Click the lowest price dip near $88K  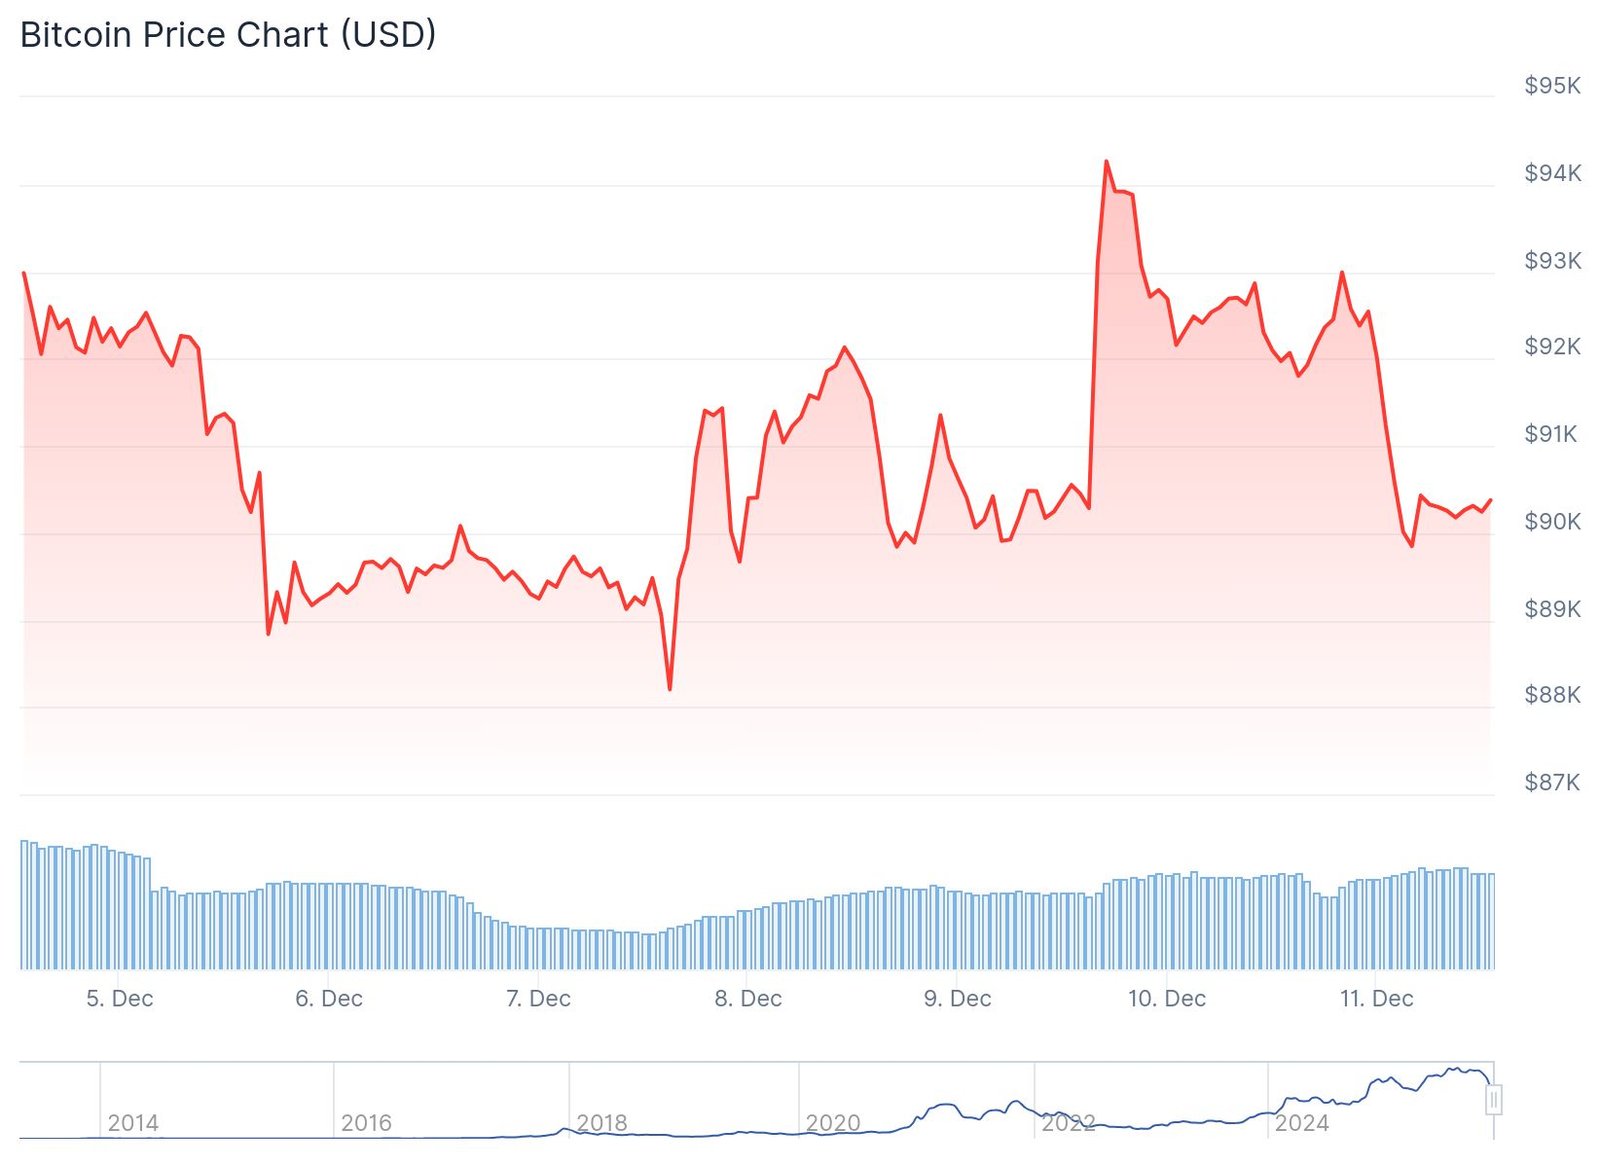tap(669, 689)
